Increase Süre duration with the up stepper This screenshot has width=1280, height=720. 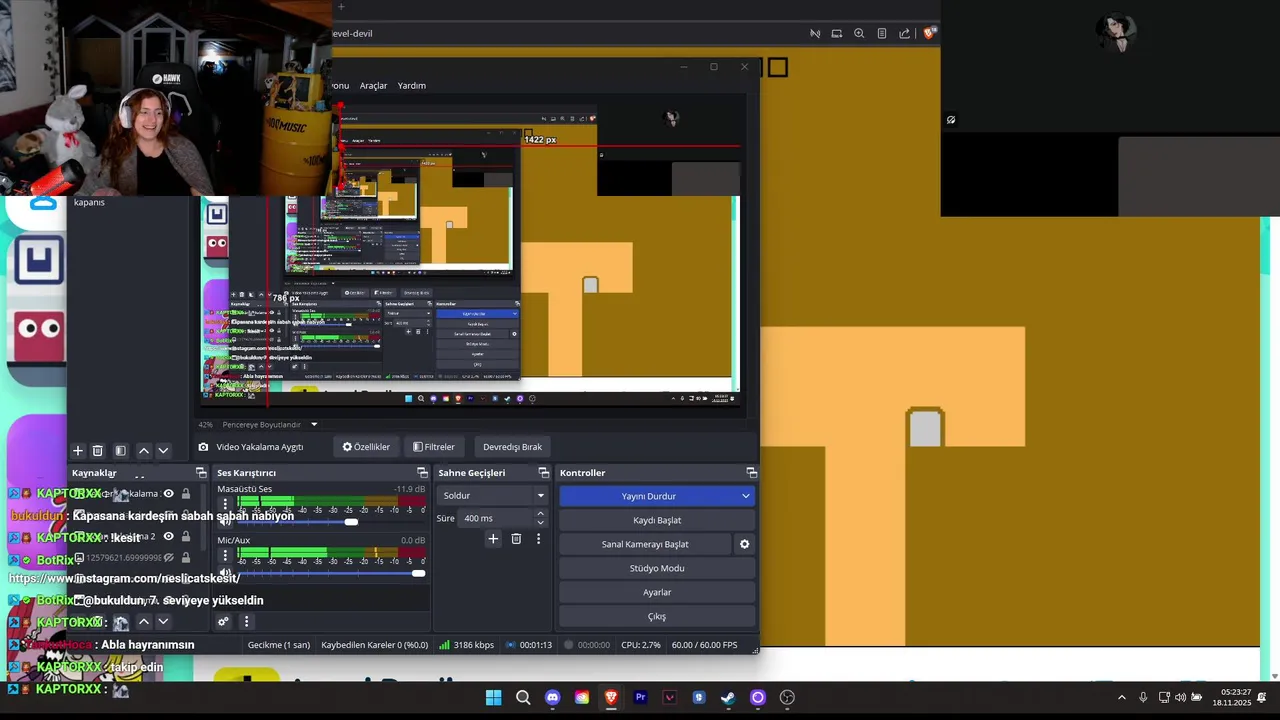click(x=541, y=514)
